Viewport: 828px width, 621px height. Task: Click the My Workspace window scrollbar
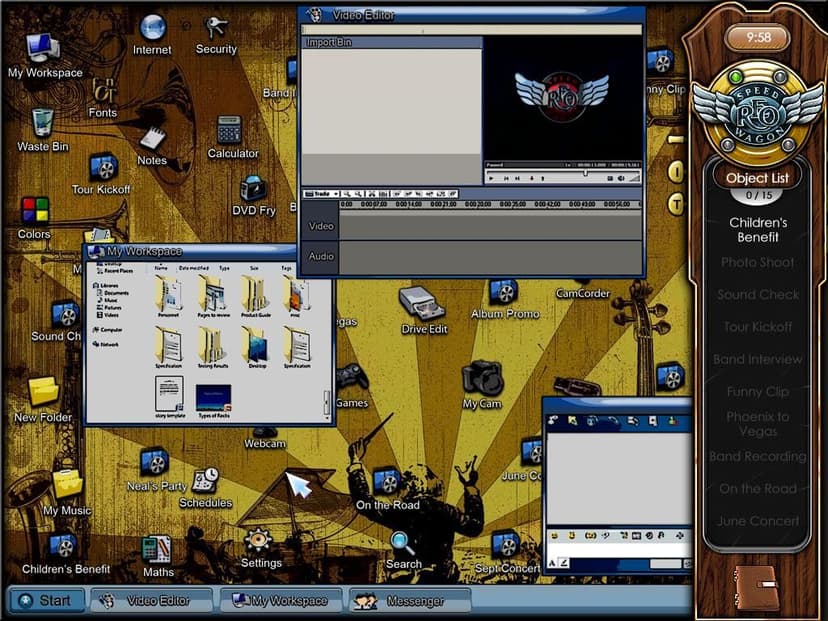pos(327,402)
